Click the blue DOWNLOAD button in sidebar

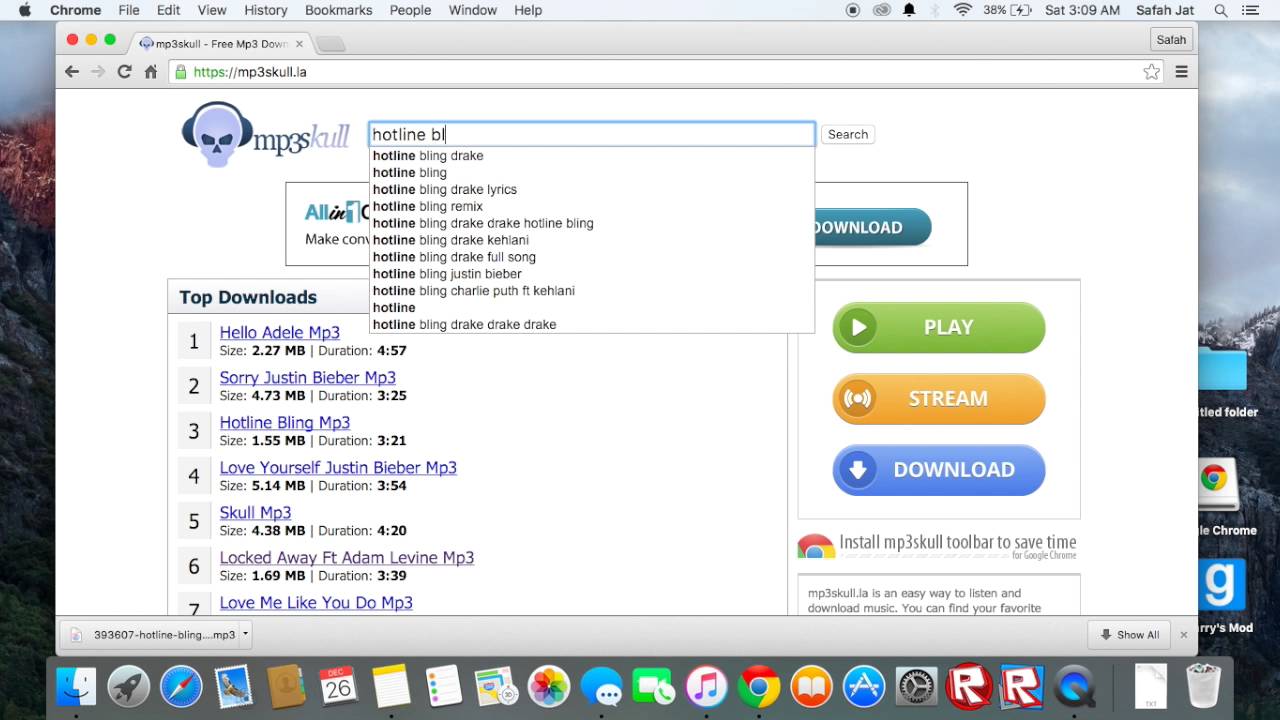[x=939, y=469]
